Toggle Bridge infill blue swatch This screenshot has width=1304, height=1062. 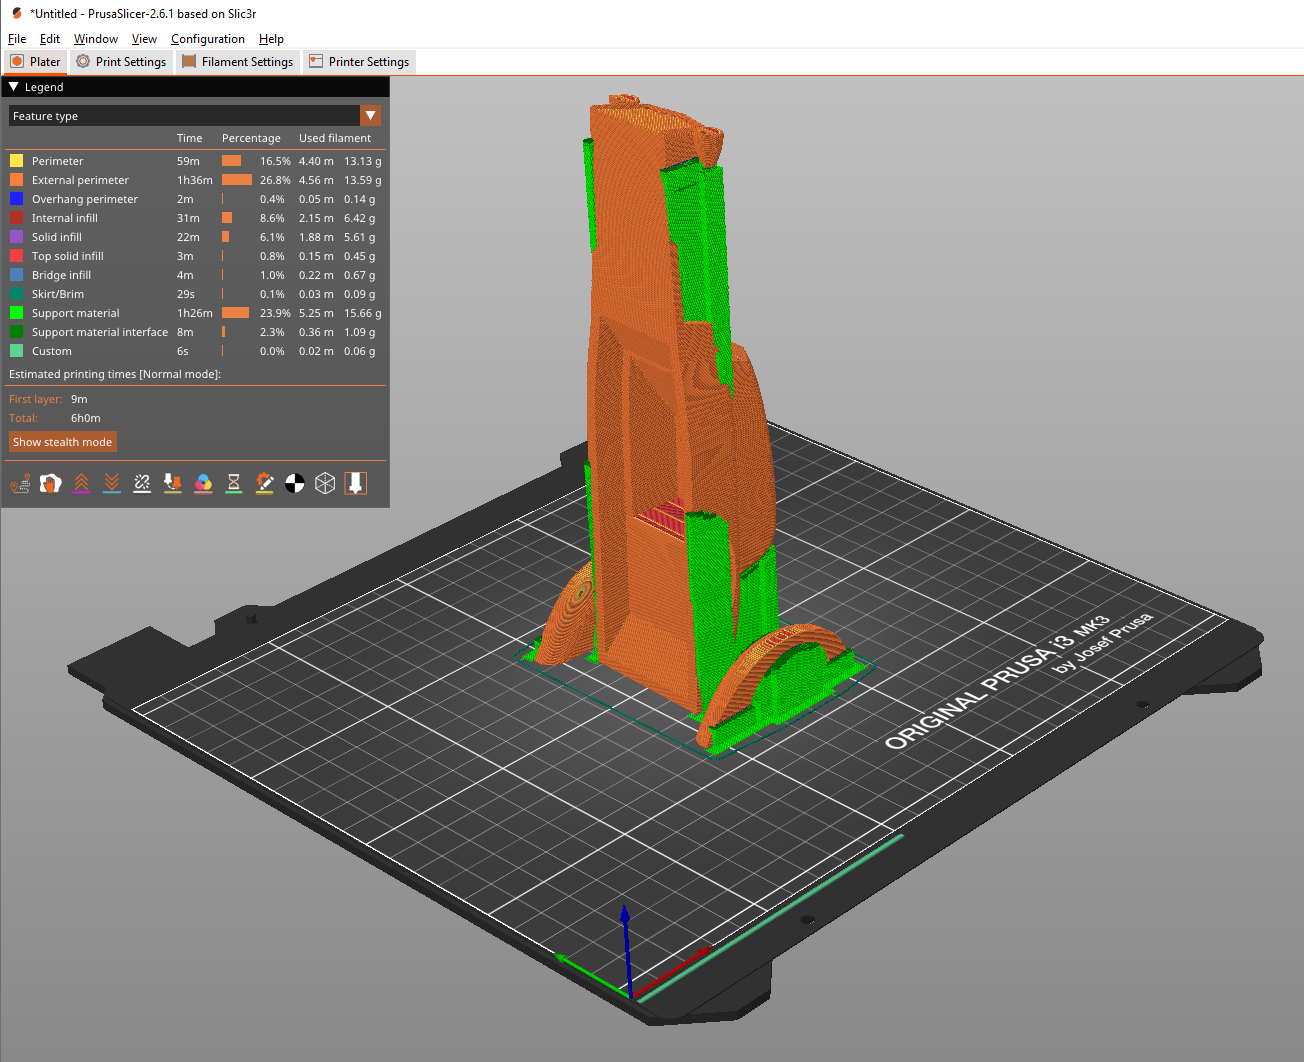pyautogui.click(x=16, y=275)
